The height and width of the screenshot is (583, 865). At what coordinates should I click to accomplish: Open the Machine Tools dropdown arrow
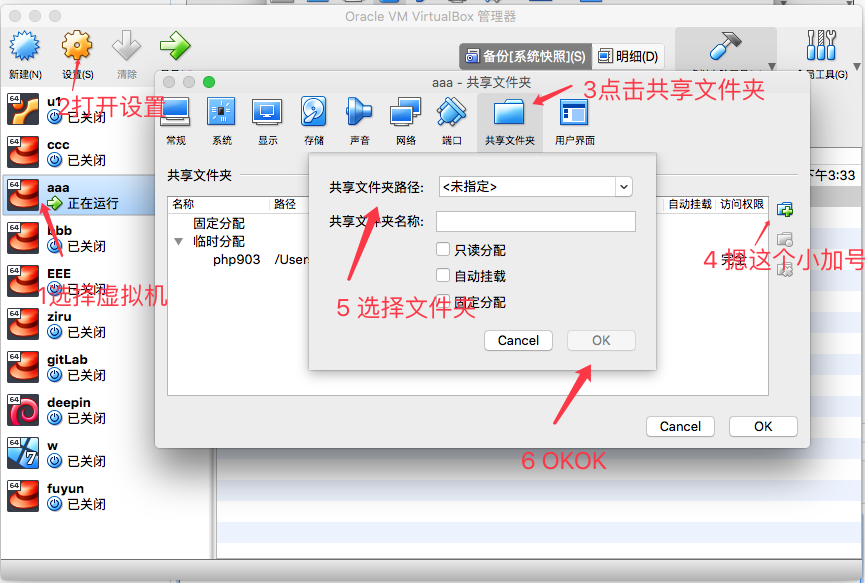point(771,66)
